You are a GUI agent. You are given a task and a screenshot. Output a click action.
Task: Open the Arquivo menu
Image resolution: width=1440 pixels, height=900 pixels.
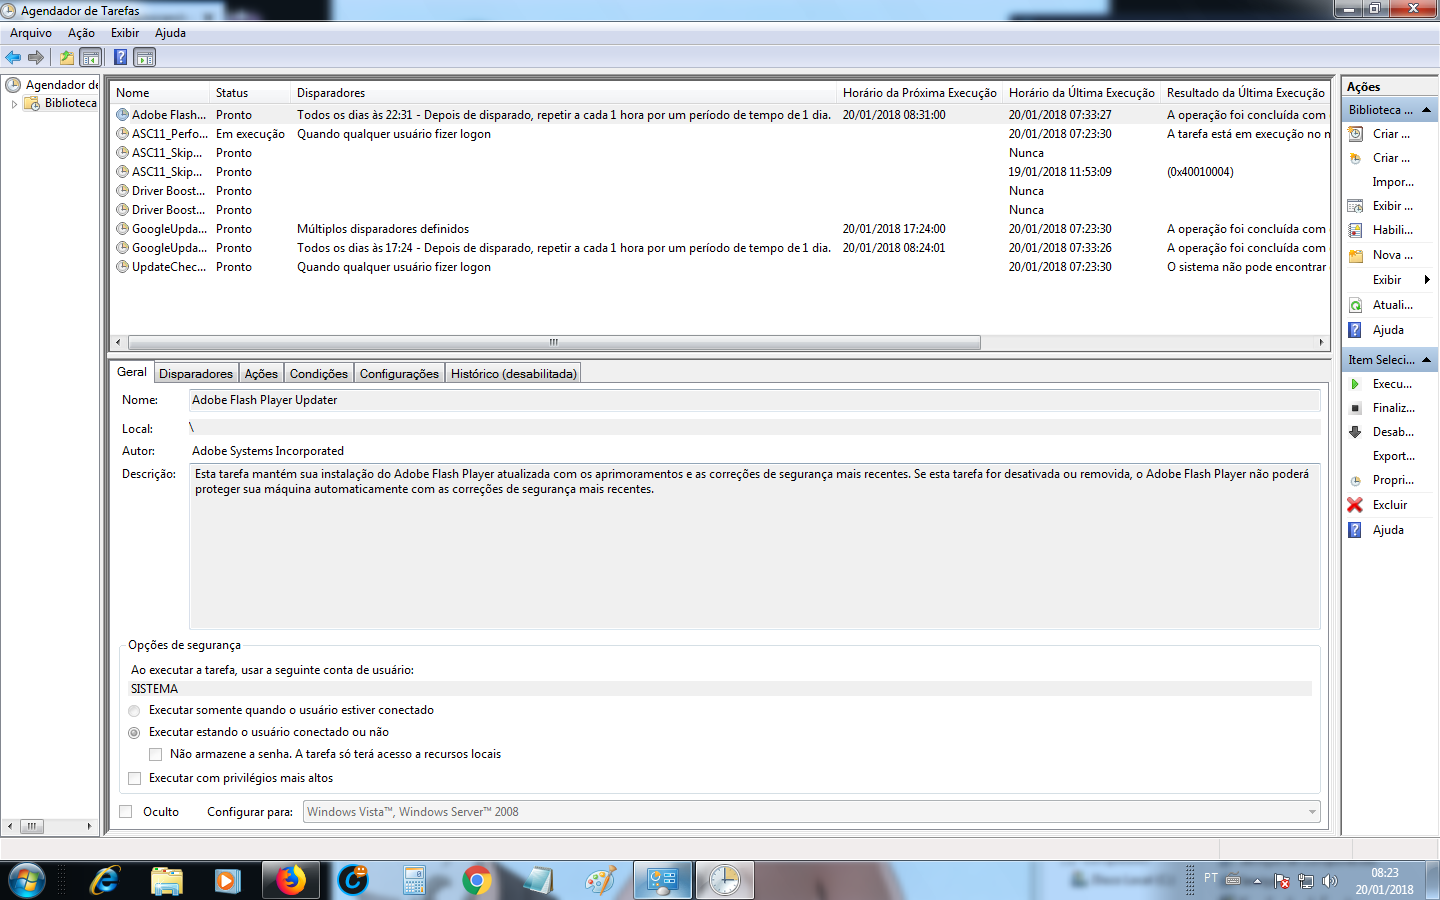[31, 33]
